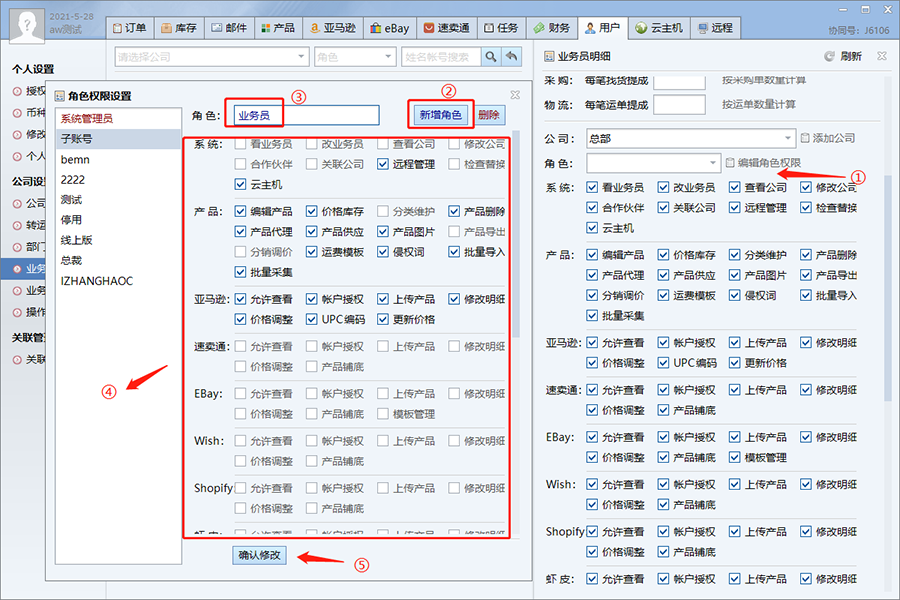Check 合作伙伴 in the 角色权限设置 dialog
The height and width of the screenshot is (600, 900).
pos(240,164)
